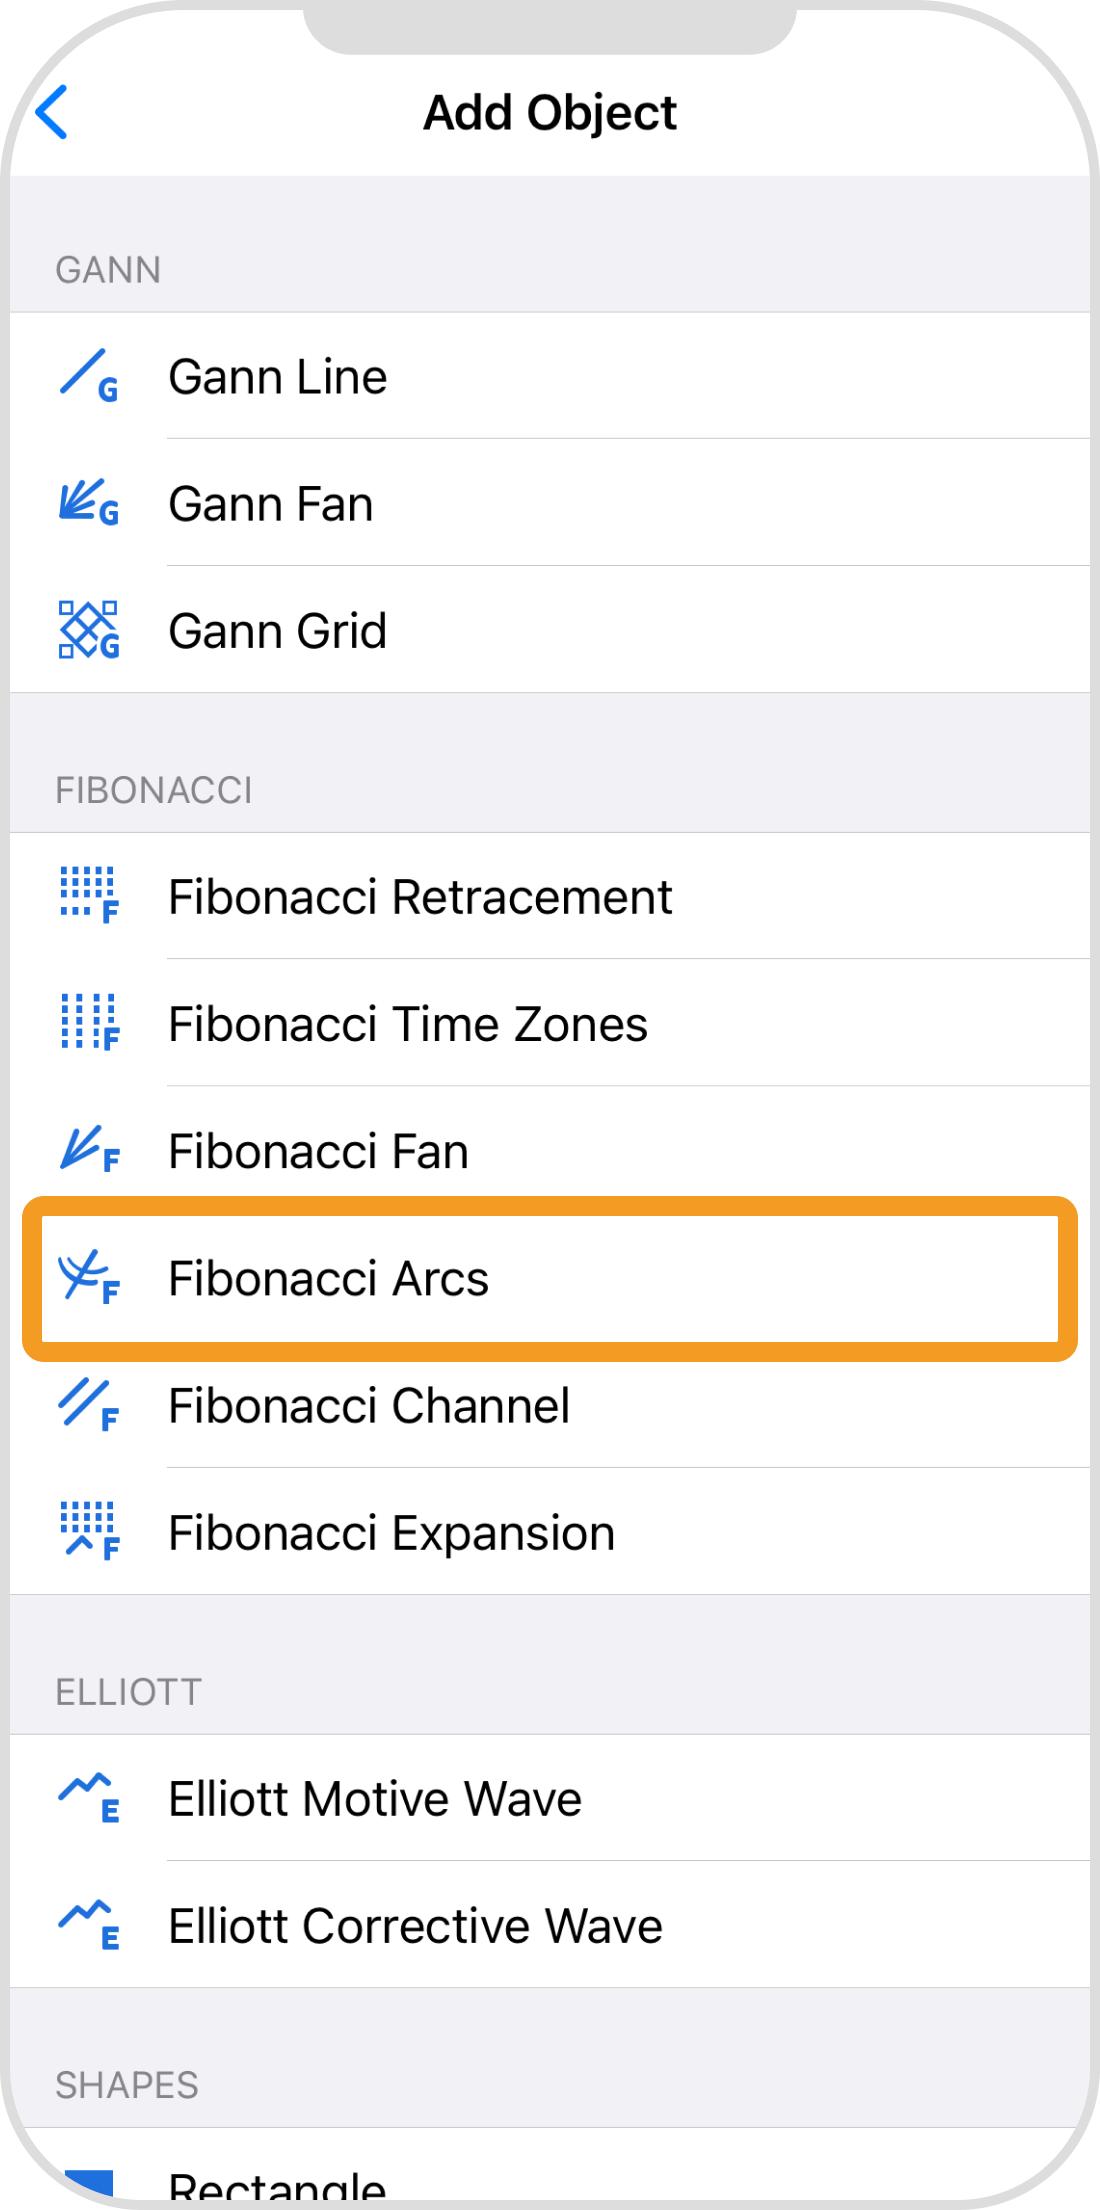Click the Fibonacci Time Zones icon
1100x2210 pixels.
point(88,1022)
